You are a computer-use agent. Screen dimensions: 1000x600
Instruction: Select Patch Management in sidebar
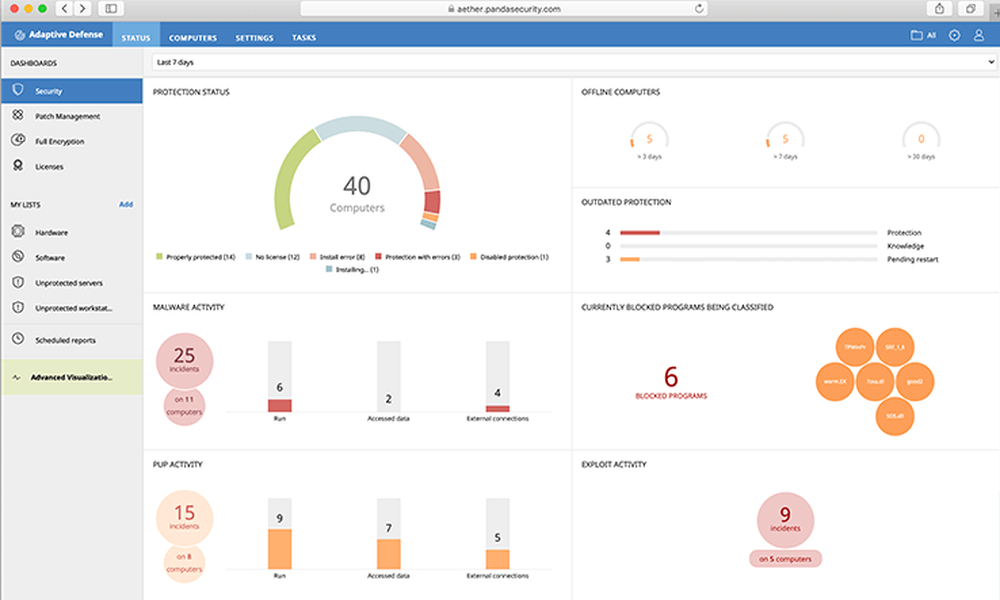pyautogui.click(x=68, y=116)
